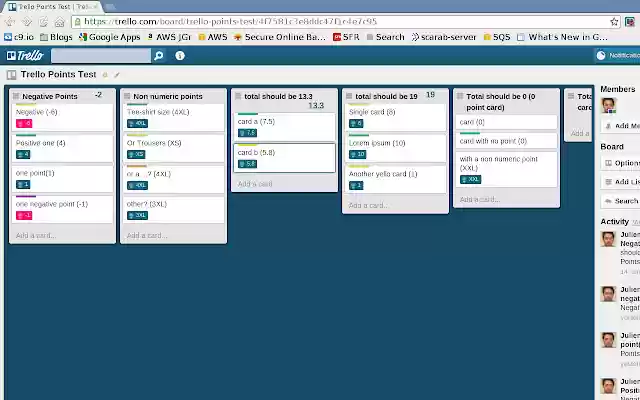The height and width of the screenshot is (400, 640).
Task: Star the Trello Points Test board
Action: point(105,75)
